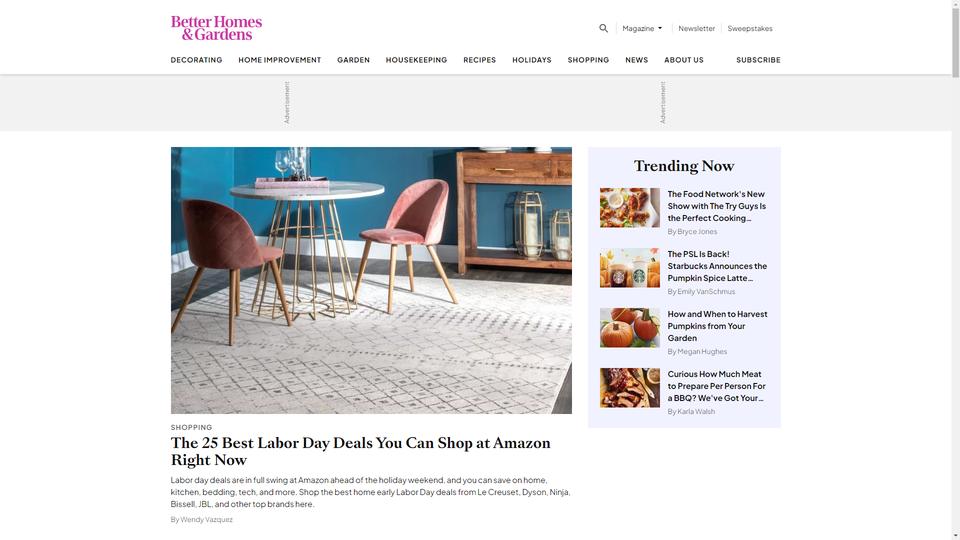Open the Sweepstakes link
The width and height of the screenshot is (960, 540).
(749, 28)
